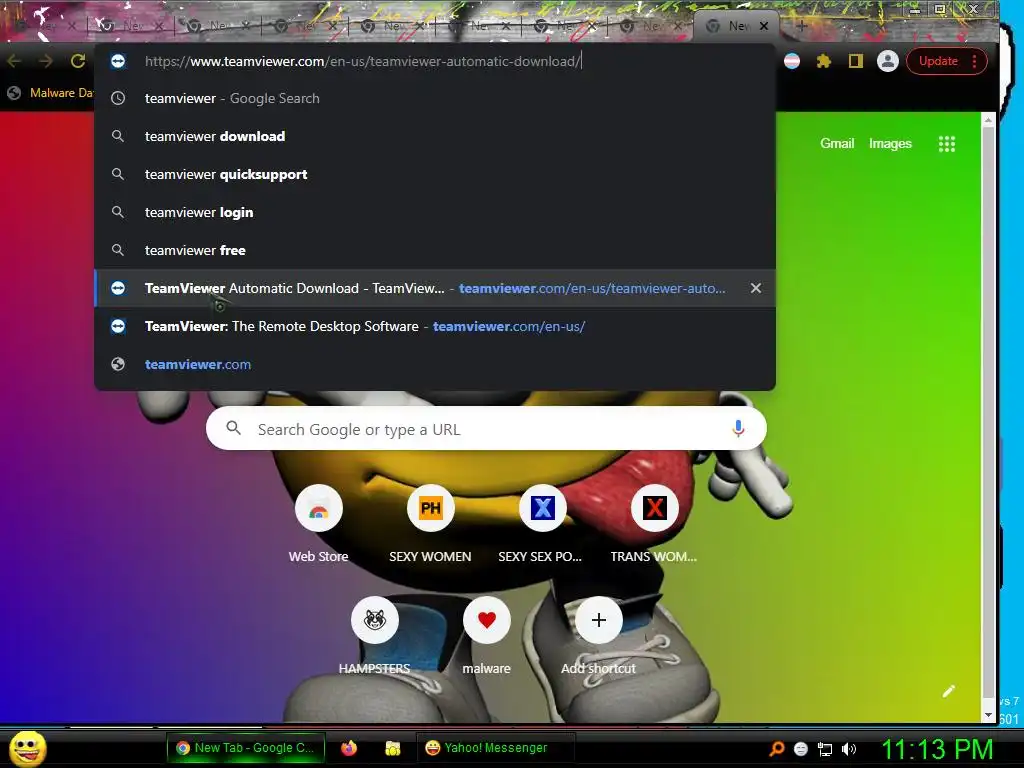The width and height of the screenshot is (1024, 768).
Task: Choose the 'teamviewer quicksupport' suggestion
Action: (435, 174)
